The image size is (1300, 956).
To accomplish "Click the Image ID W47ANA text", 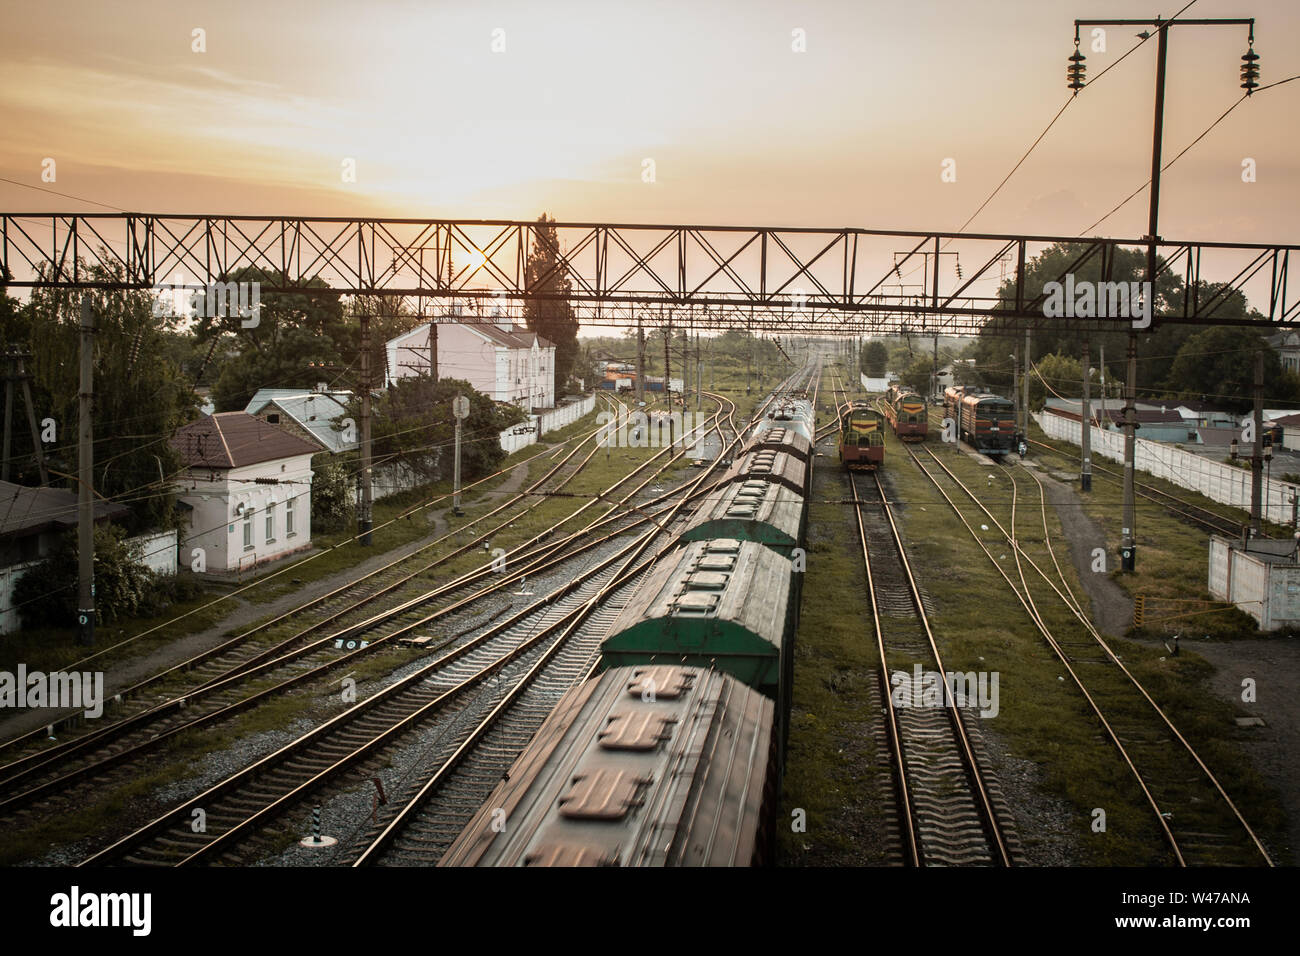I will [1187, 898].
